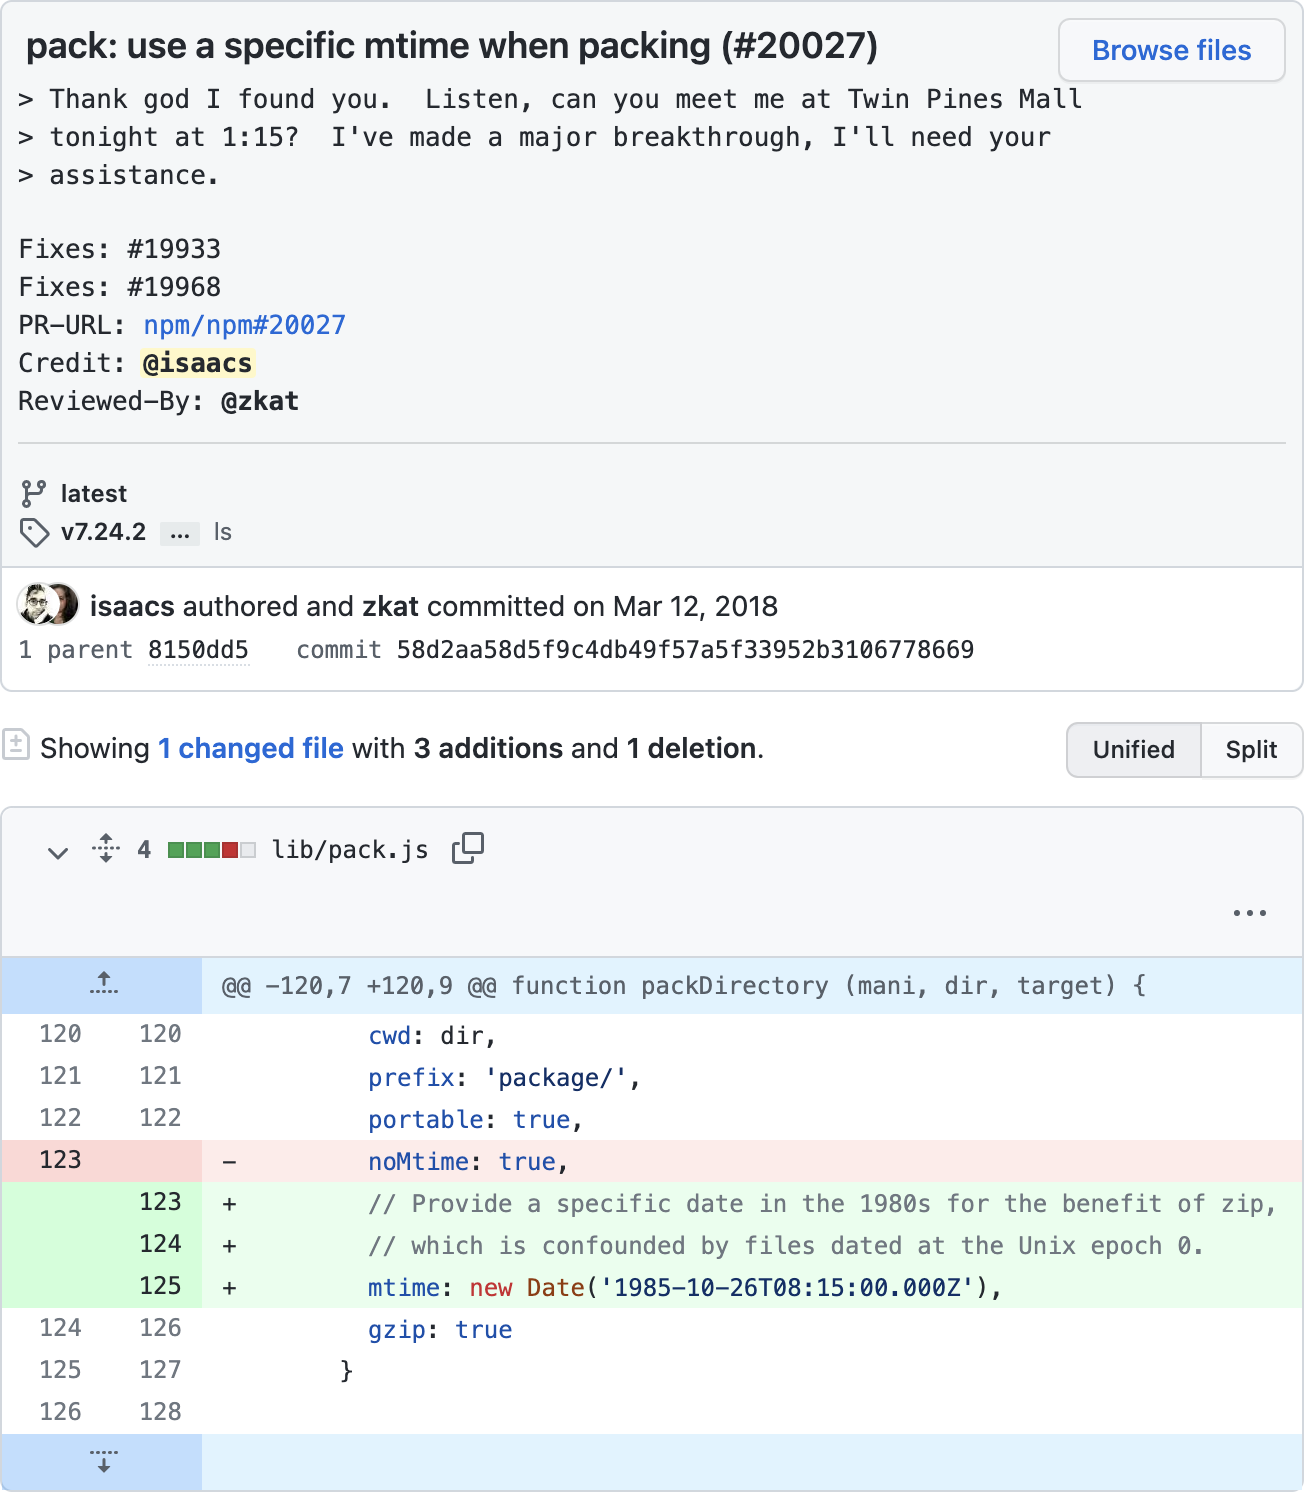
Task: Open the ls tag link
Action: click(x=222, y=532)
